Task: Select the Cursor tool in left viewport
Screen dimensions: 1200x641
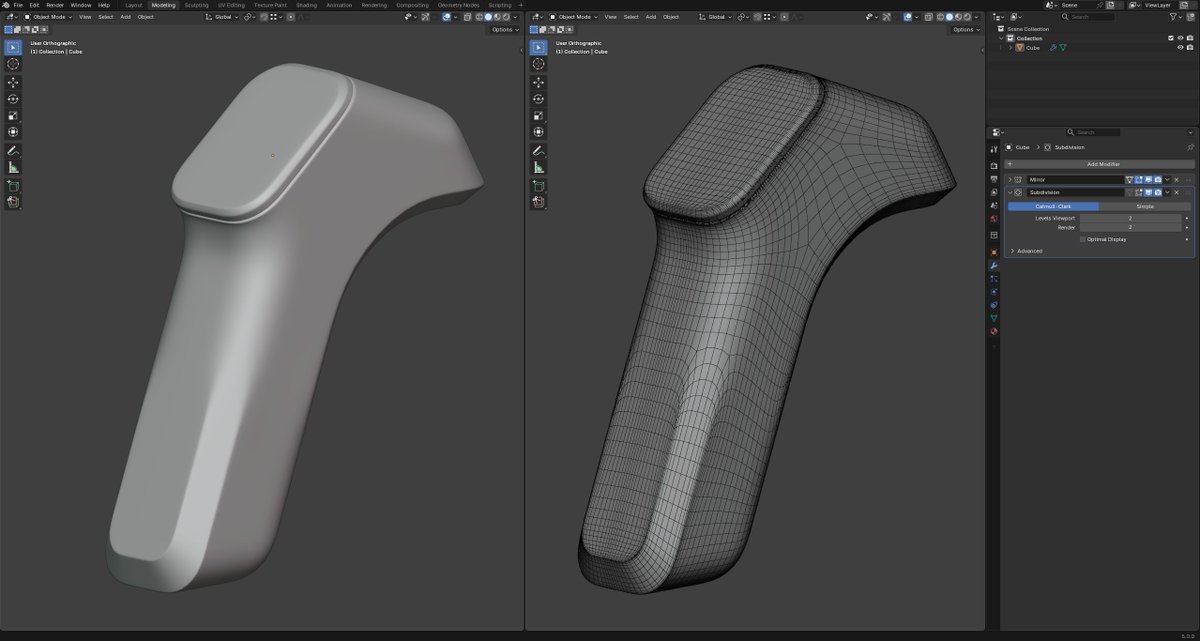Action: [12, 64]
